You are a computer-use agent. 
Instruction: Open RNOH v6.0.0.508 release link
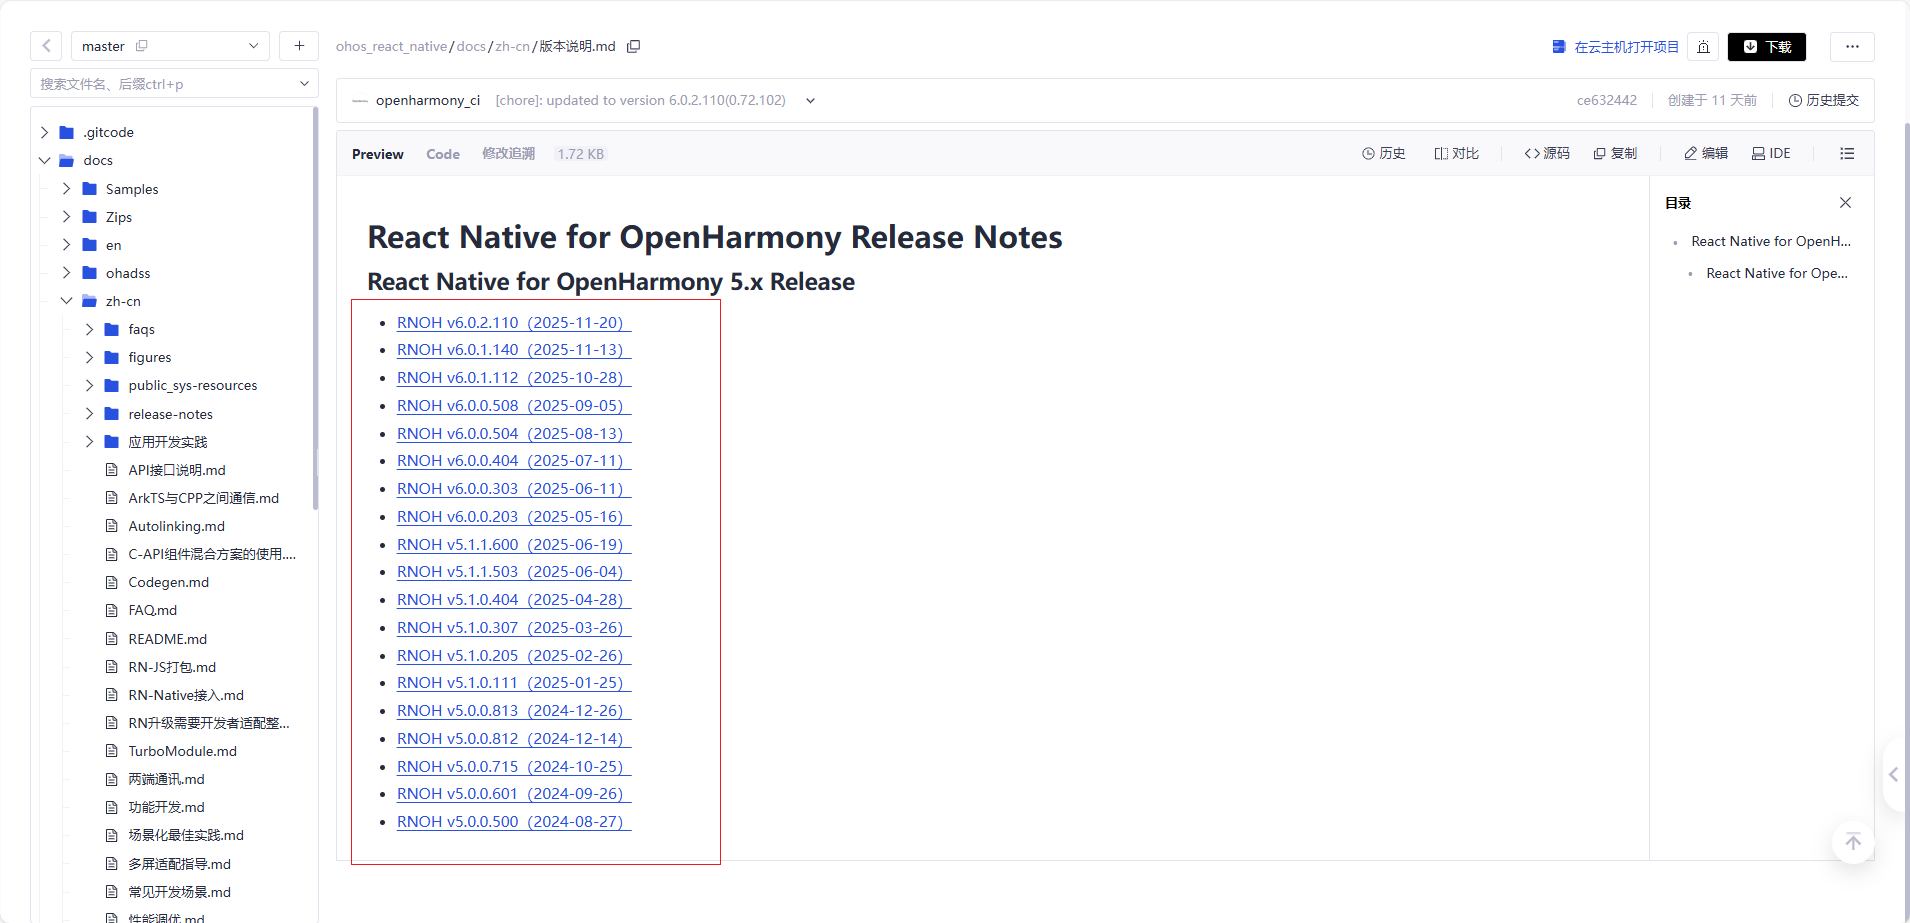514,406
